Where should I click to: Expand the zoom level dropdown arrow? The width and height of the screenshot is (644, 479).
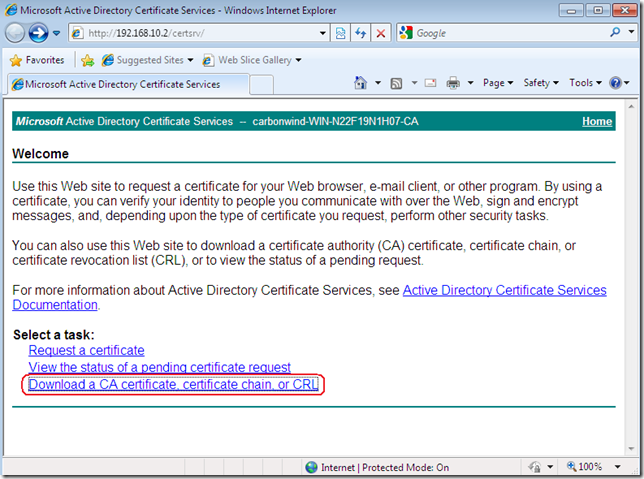click(618, 467)
